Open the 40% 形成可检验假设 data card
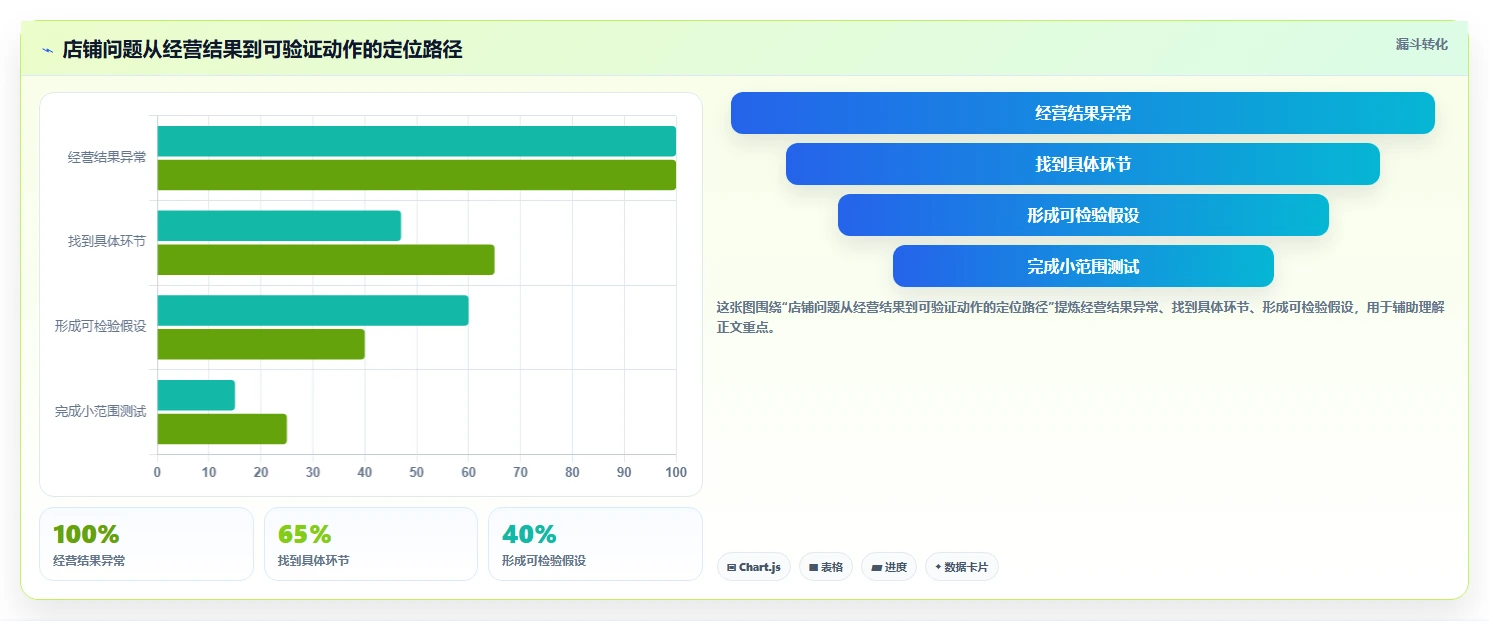The height and width of the screenshot is (621, 1489). point(595,544)
